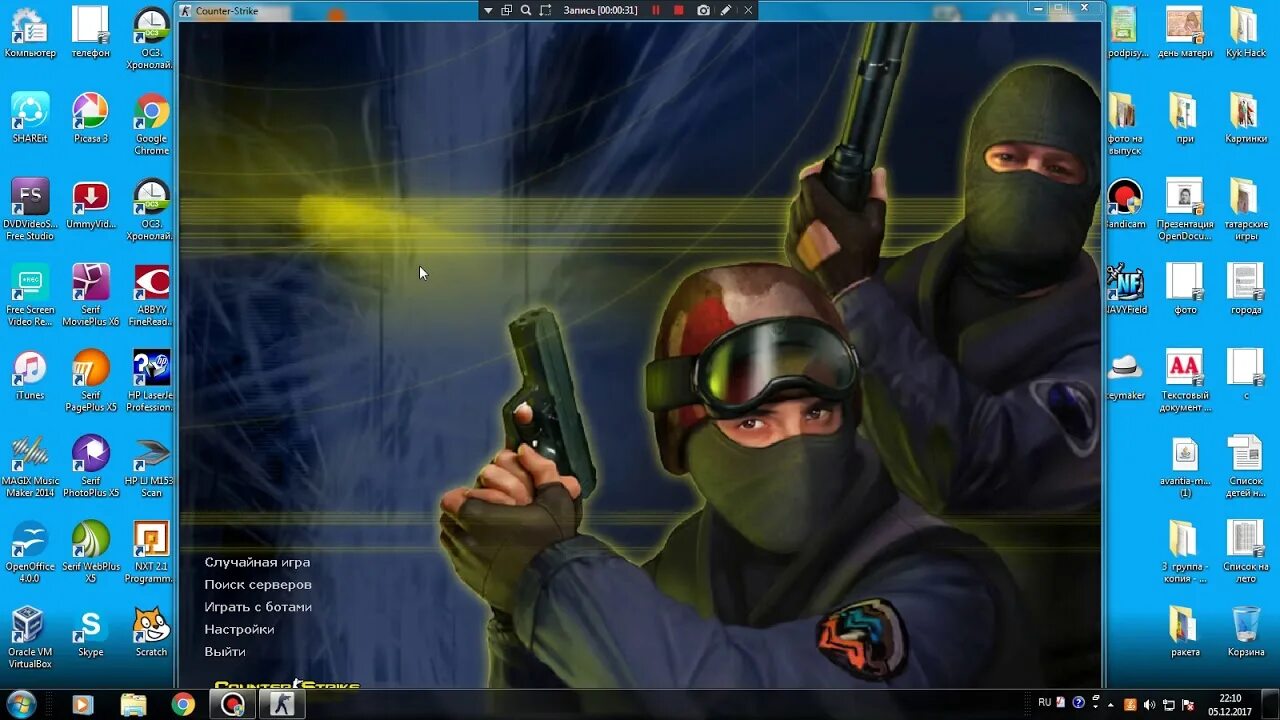The width and height of the screenshot is (1280, 720).
Task: Open the Список на лето file
Action: pos(1246,552)
